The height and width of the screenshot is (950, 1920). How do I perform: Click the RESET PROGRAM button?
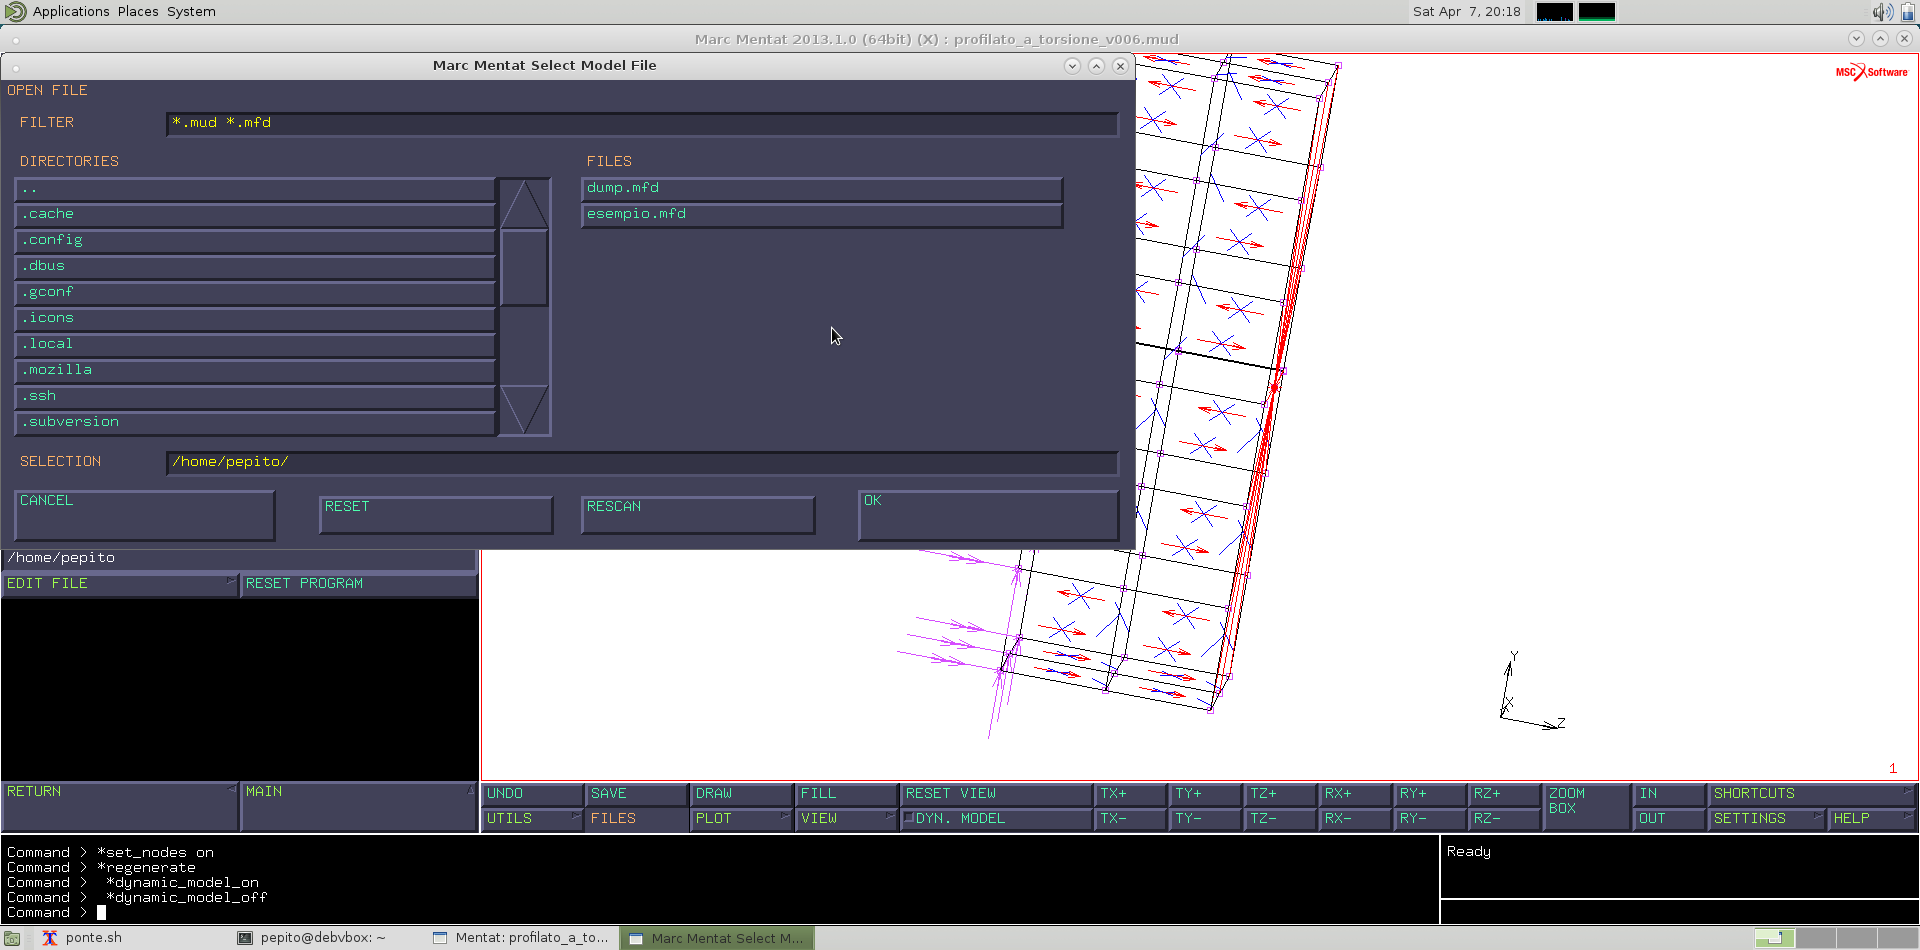(359, 584)
